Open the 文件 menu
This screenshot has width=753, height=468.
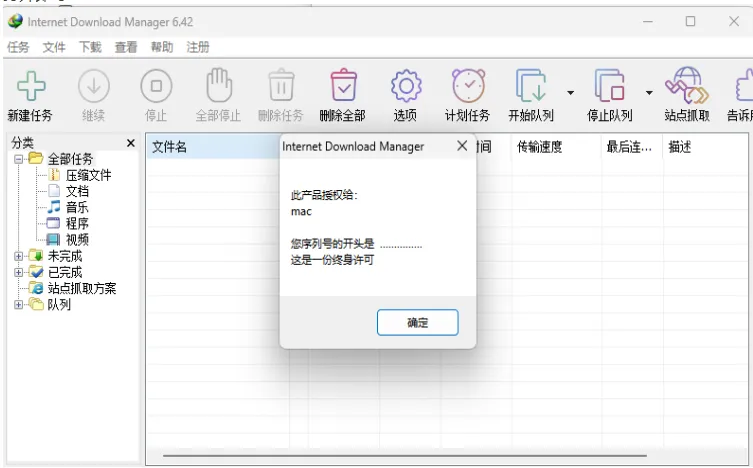(x=54, y=47)
